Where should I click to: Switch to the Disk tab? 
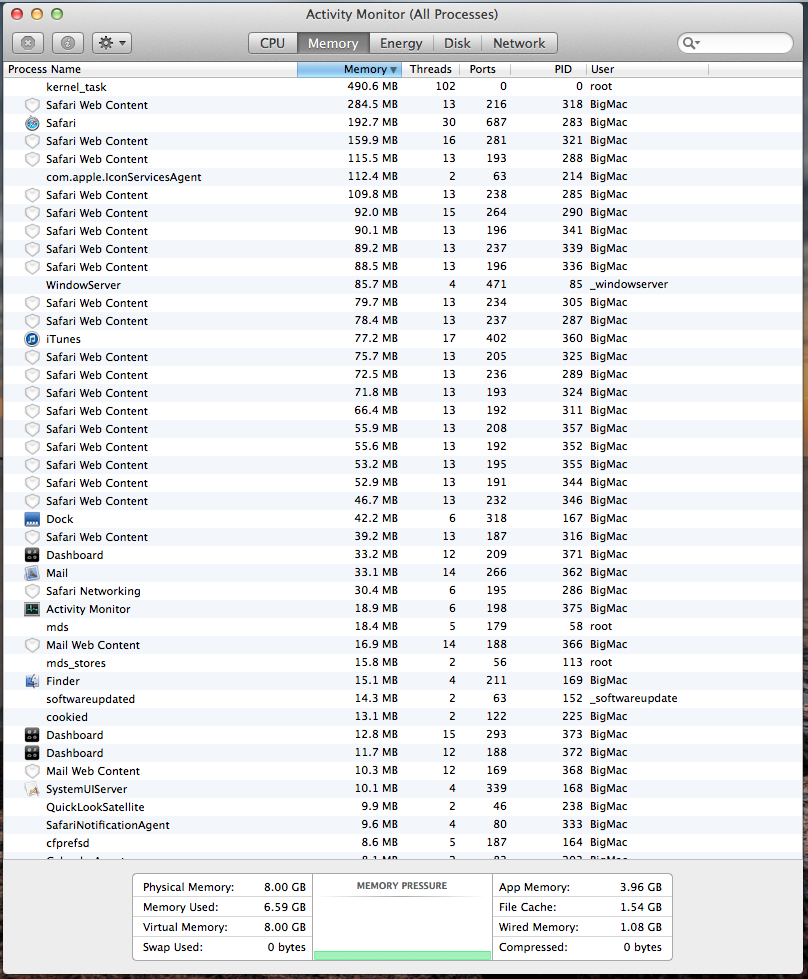coord(457,43)
